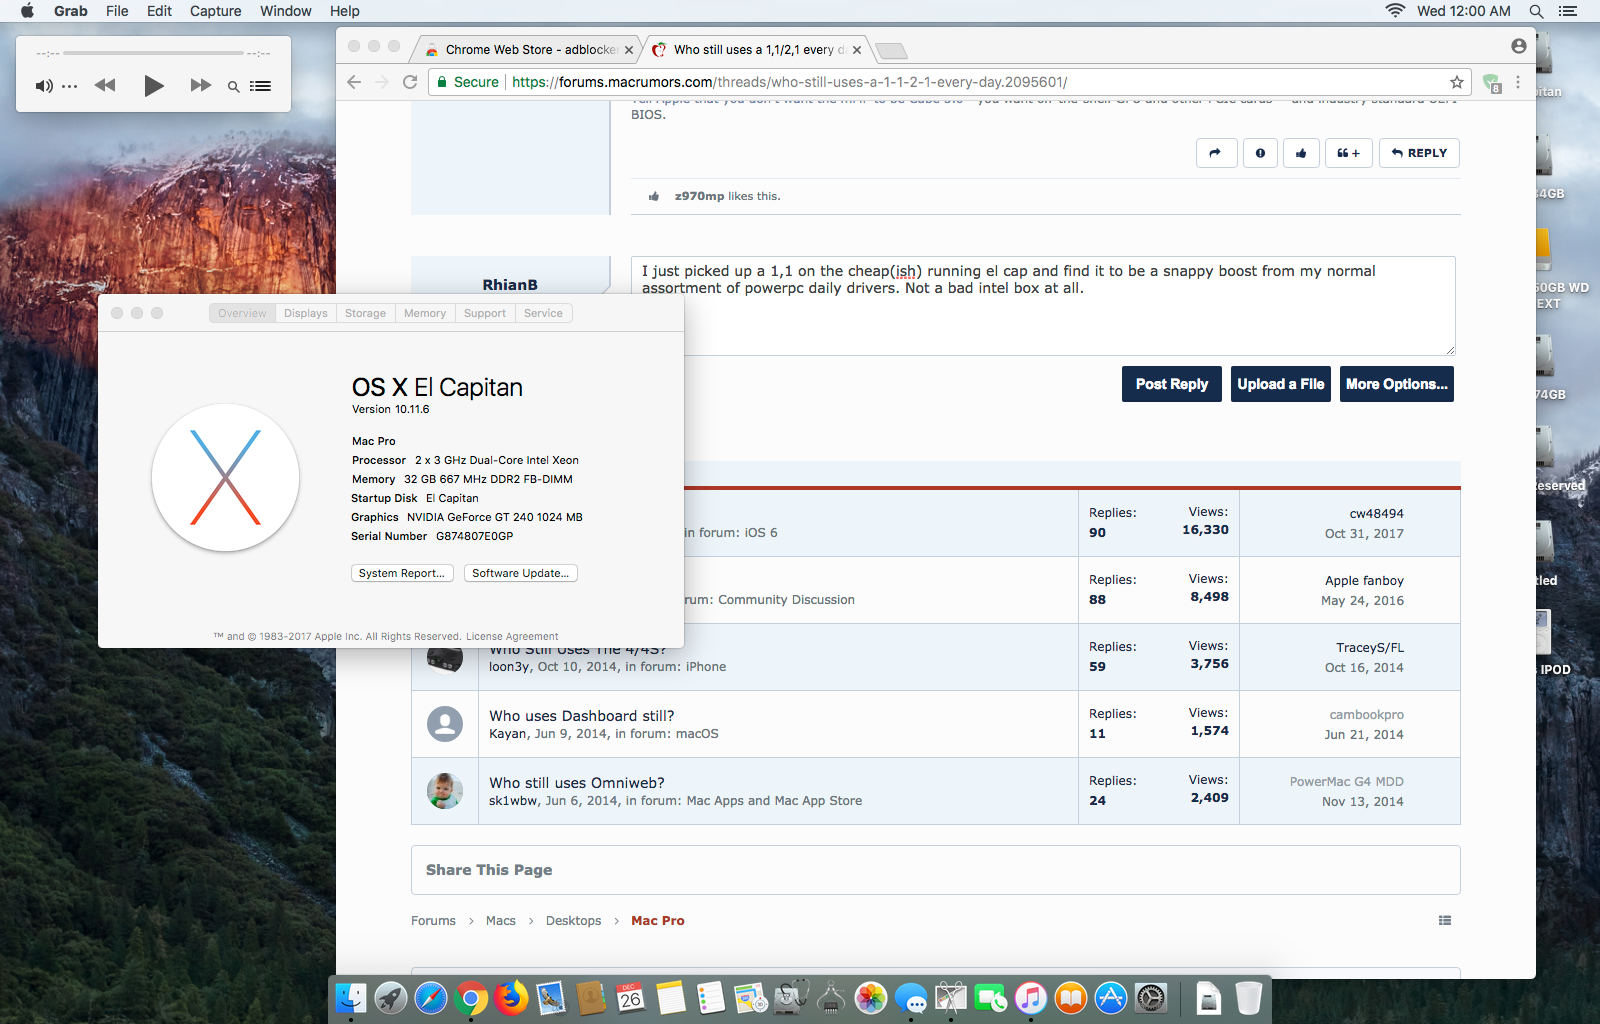Open the 'Who still uses Omniweb?' thread
The image size is (1600, 1024).
point(577,783)
